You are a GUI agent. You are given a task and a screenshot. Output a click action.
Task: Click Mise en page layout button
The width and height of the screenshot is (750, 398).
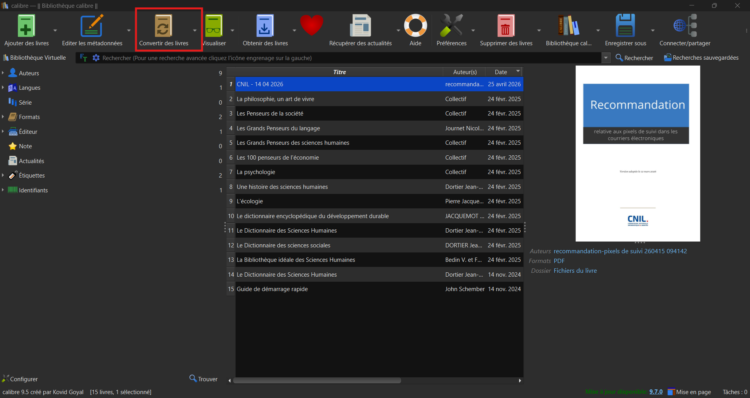coord(689,392)
